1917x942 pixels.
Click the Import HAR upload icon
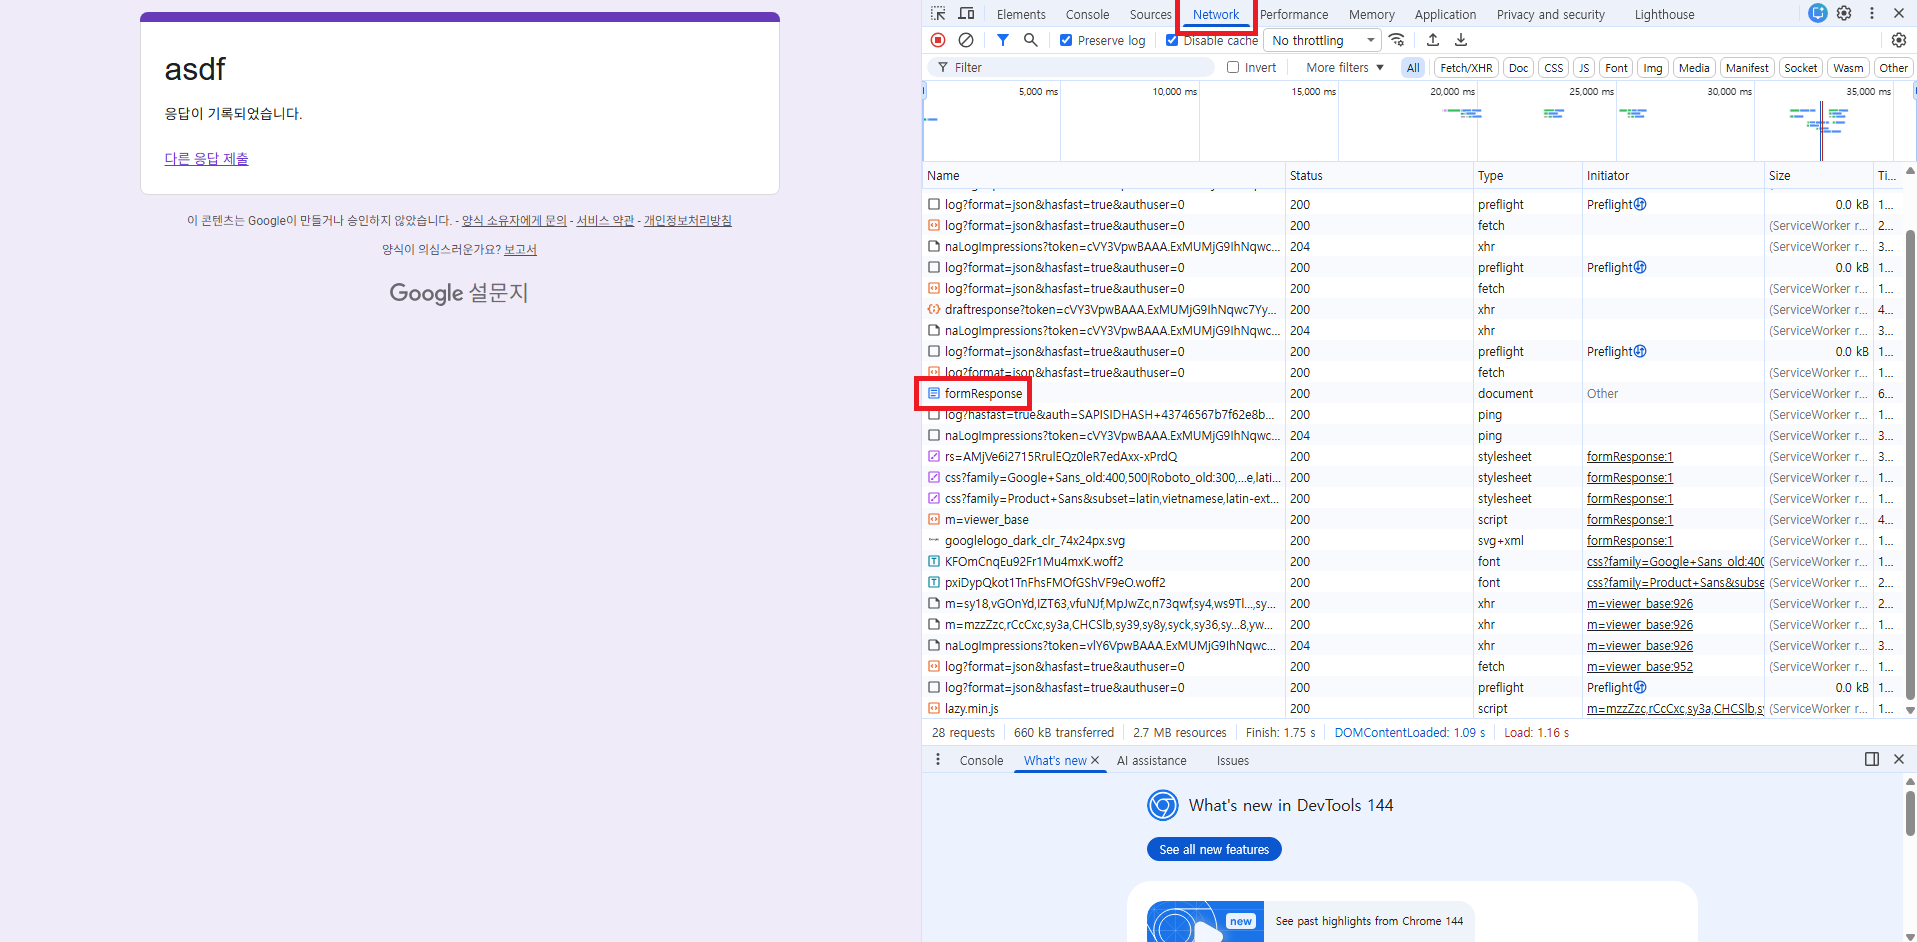pos(1432,40)
